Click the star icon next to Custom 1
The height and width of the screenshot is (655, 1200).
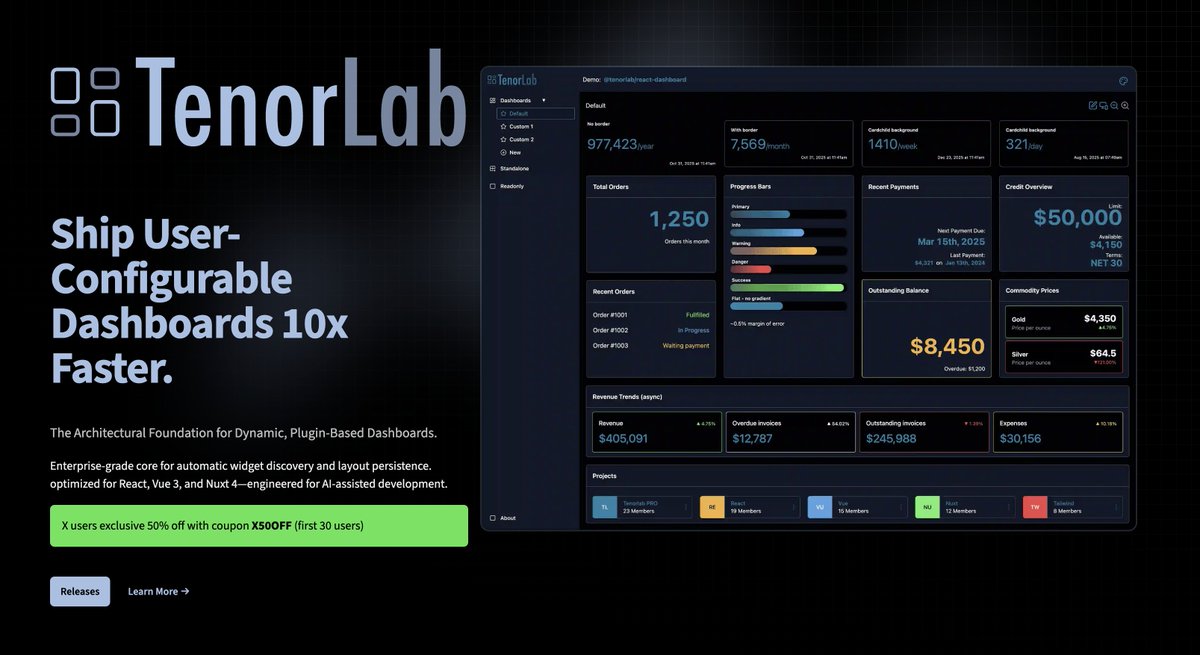(503, 127)
